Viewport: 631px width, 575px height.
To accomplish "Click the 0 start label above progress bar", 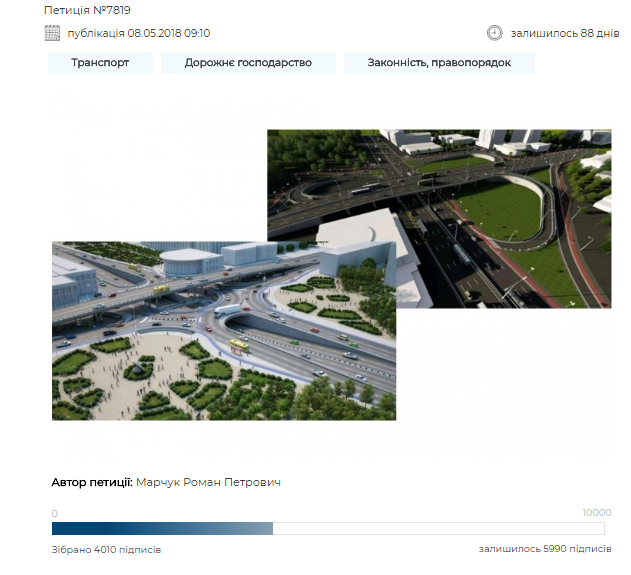I will coord(55,513).
